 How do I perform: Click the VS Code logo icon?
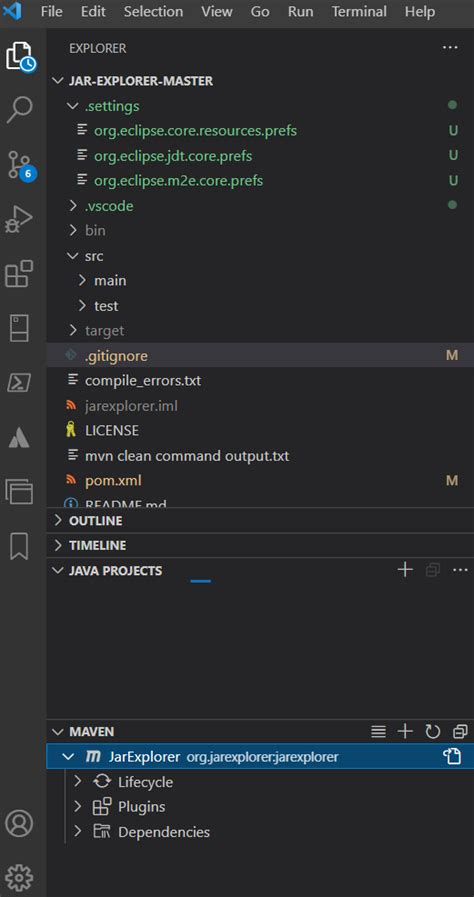[11, 11]
